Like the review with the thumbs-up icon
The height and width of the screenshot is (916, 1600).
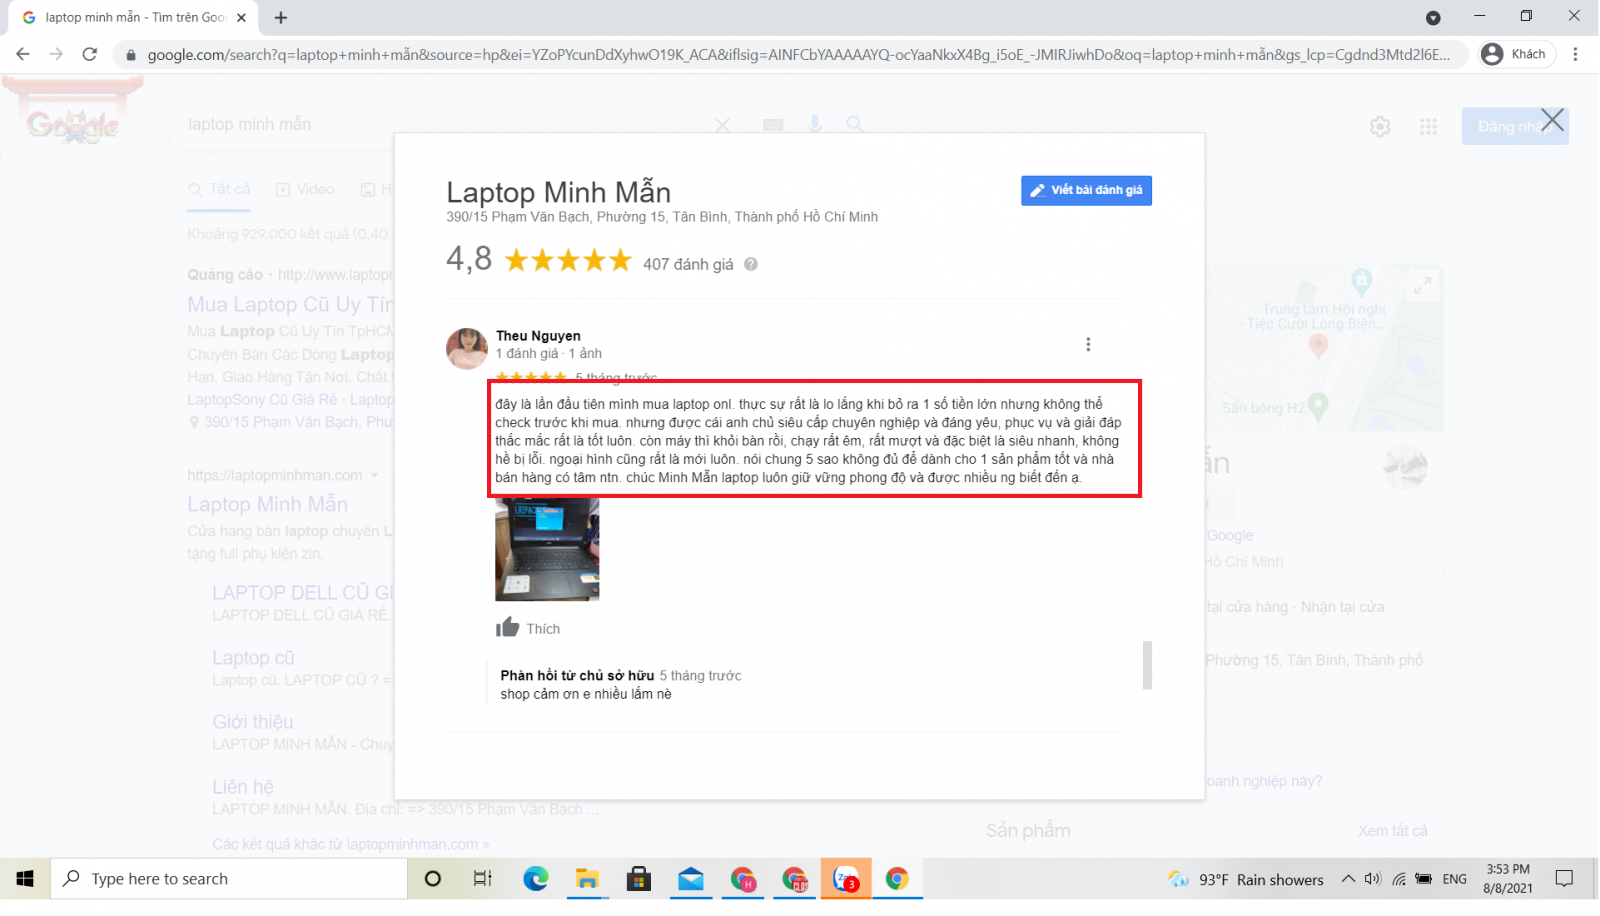point(508,627)
